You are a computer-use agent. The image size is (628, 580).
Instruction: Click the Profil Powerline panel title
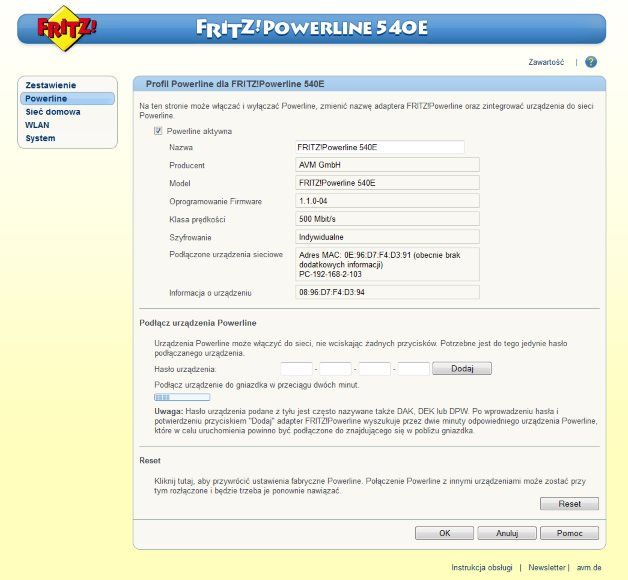[235, 84]
